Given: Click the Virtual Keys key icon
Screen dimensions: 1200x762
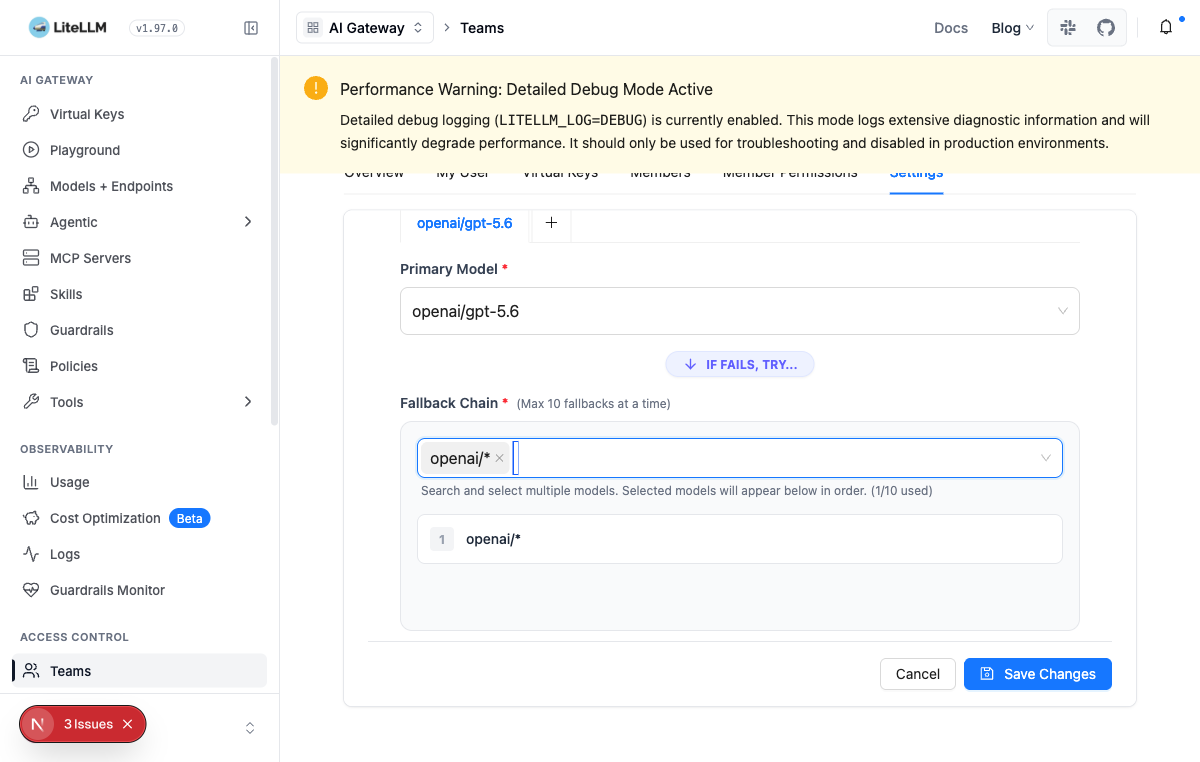Looking at the screenshot, I should pyautogui.click(x=31, y=114).
